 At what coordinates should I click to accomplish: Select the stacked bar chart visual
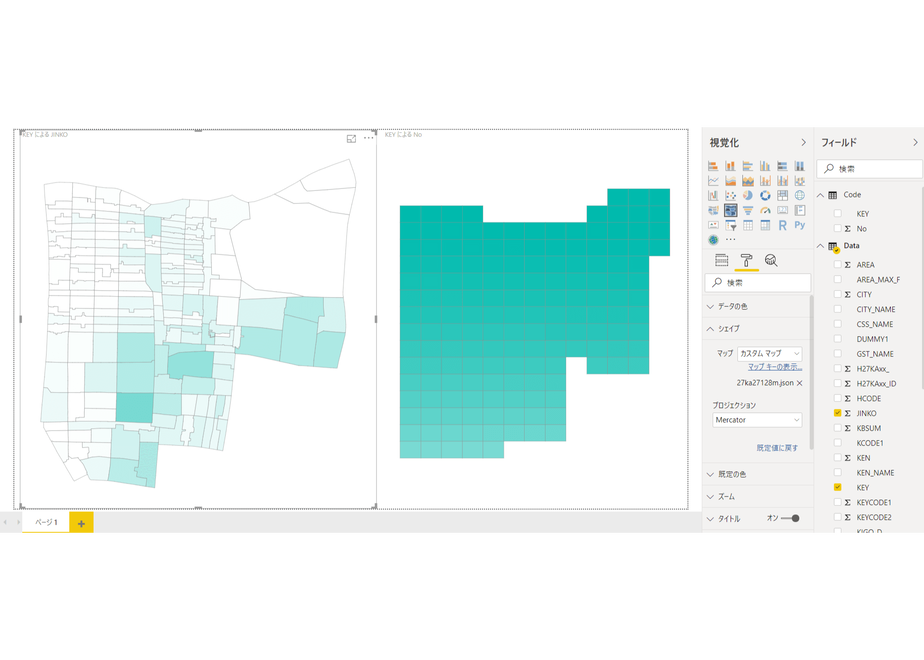pos(713,166)
